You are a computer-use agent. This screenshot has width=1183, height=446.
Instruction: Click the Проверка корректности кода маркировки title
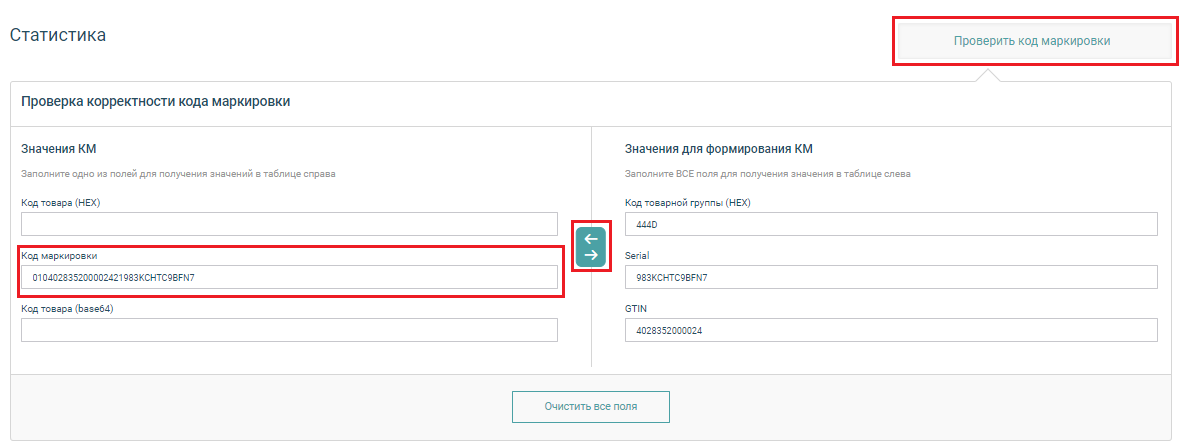(x=155, y=103)
